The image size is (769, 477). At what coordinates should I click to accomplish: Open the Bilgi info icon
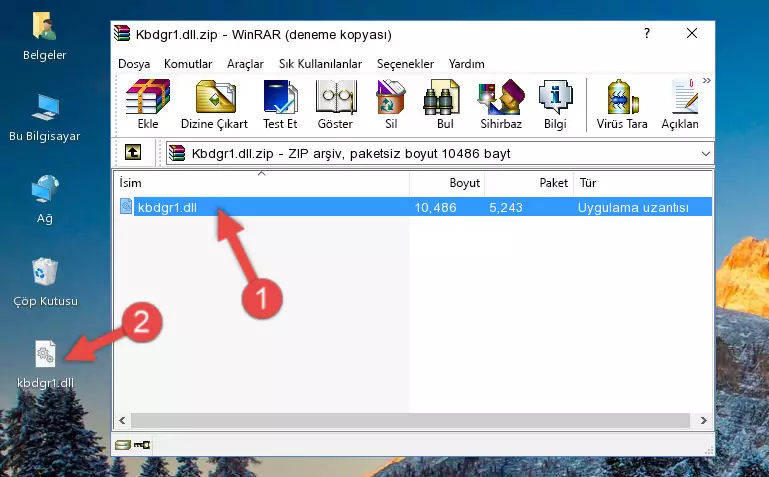tap(555, 97)
